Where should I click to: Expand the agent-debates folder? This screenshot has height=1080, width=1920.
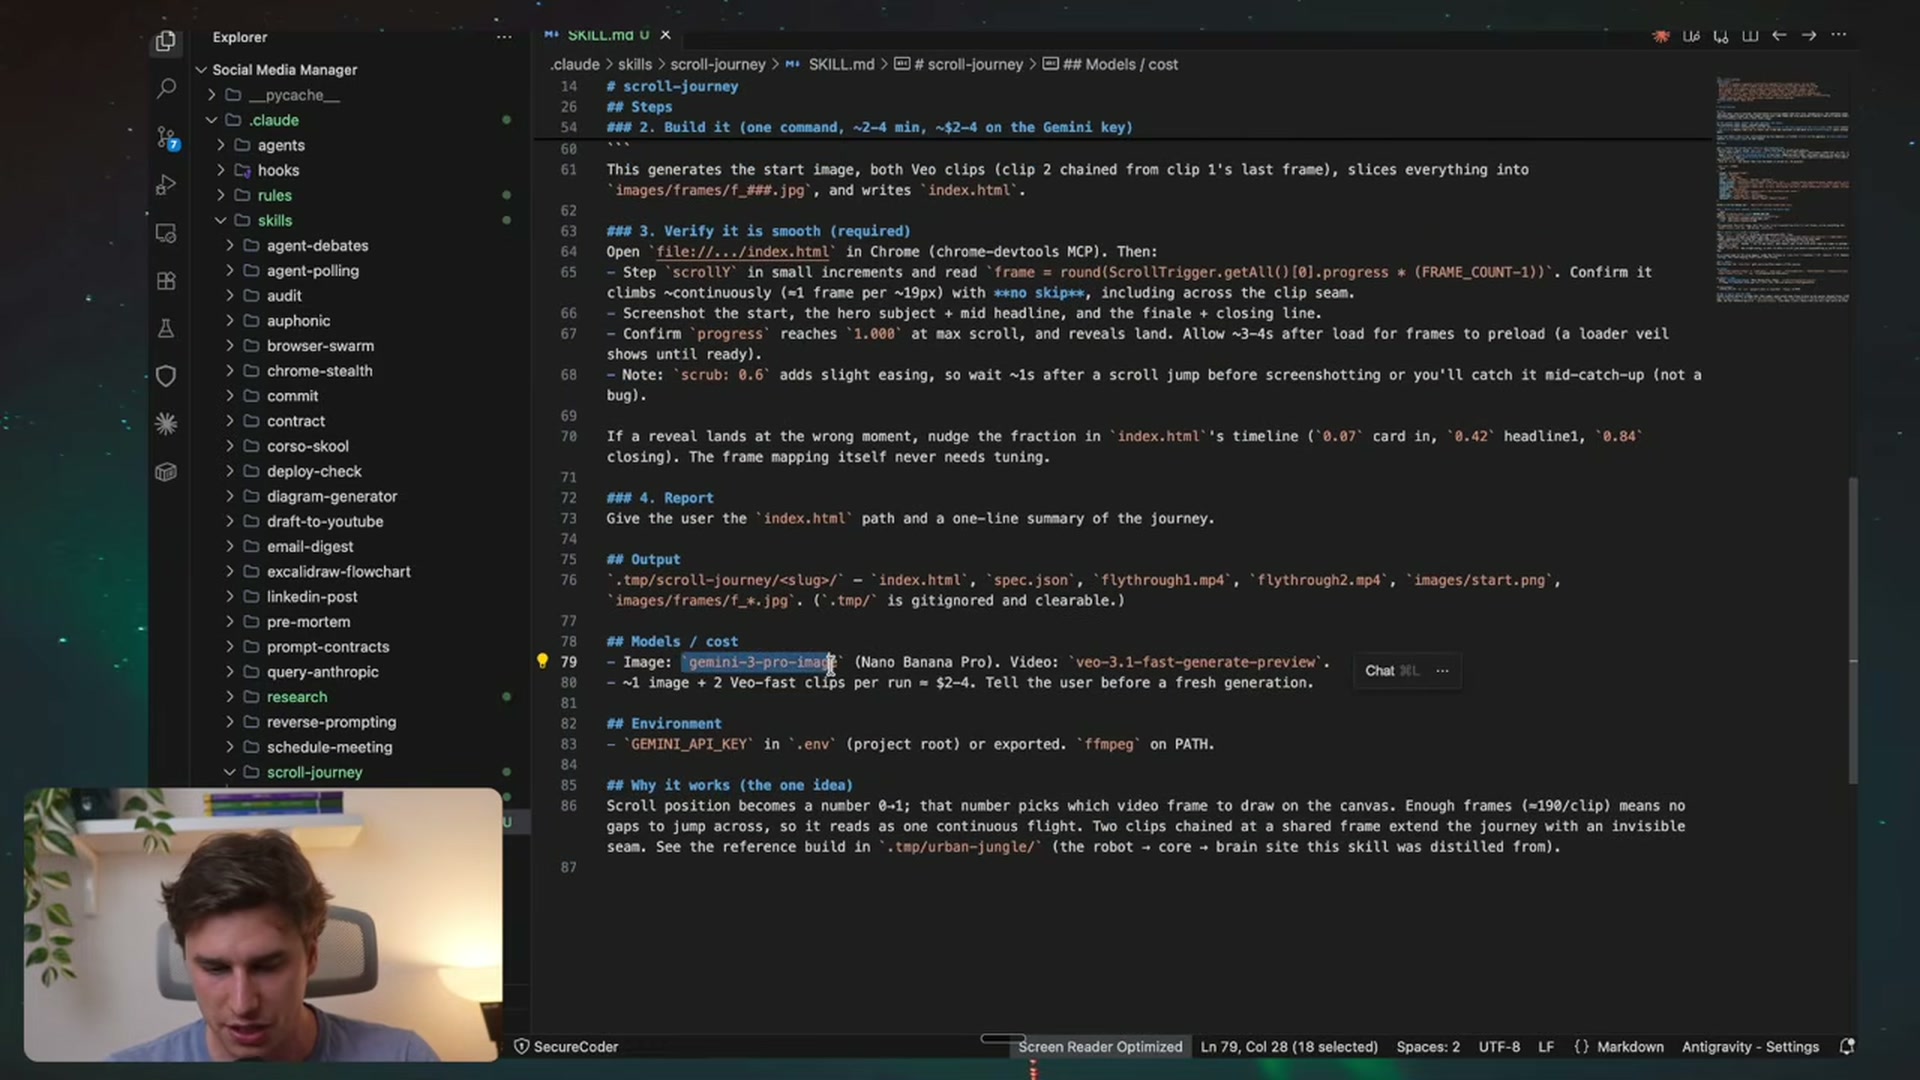(x=230, y=245)
